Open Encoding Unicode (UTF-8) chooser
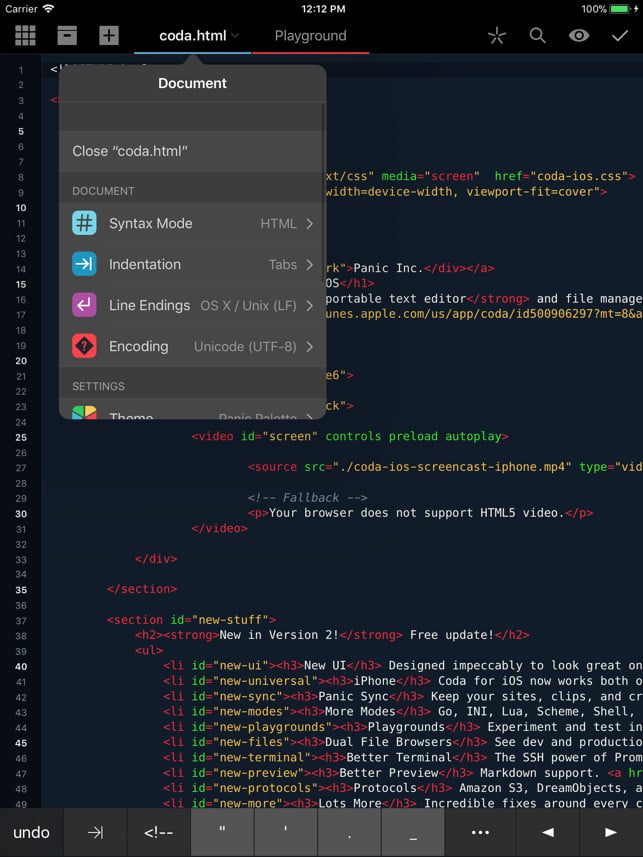This screenshot has width=643, height=857. 254,346
